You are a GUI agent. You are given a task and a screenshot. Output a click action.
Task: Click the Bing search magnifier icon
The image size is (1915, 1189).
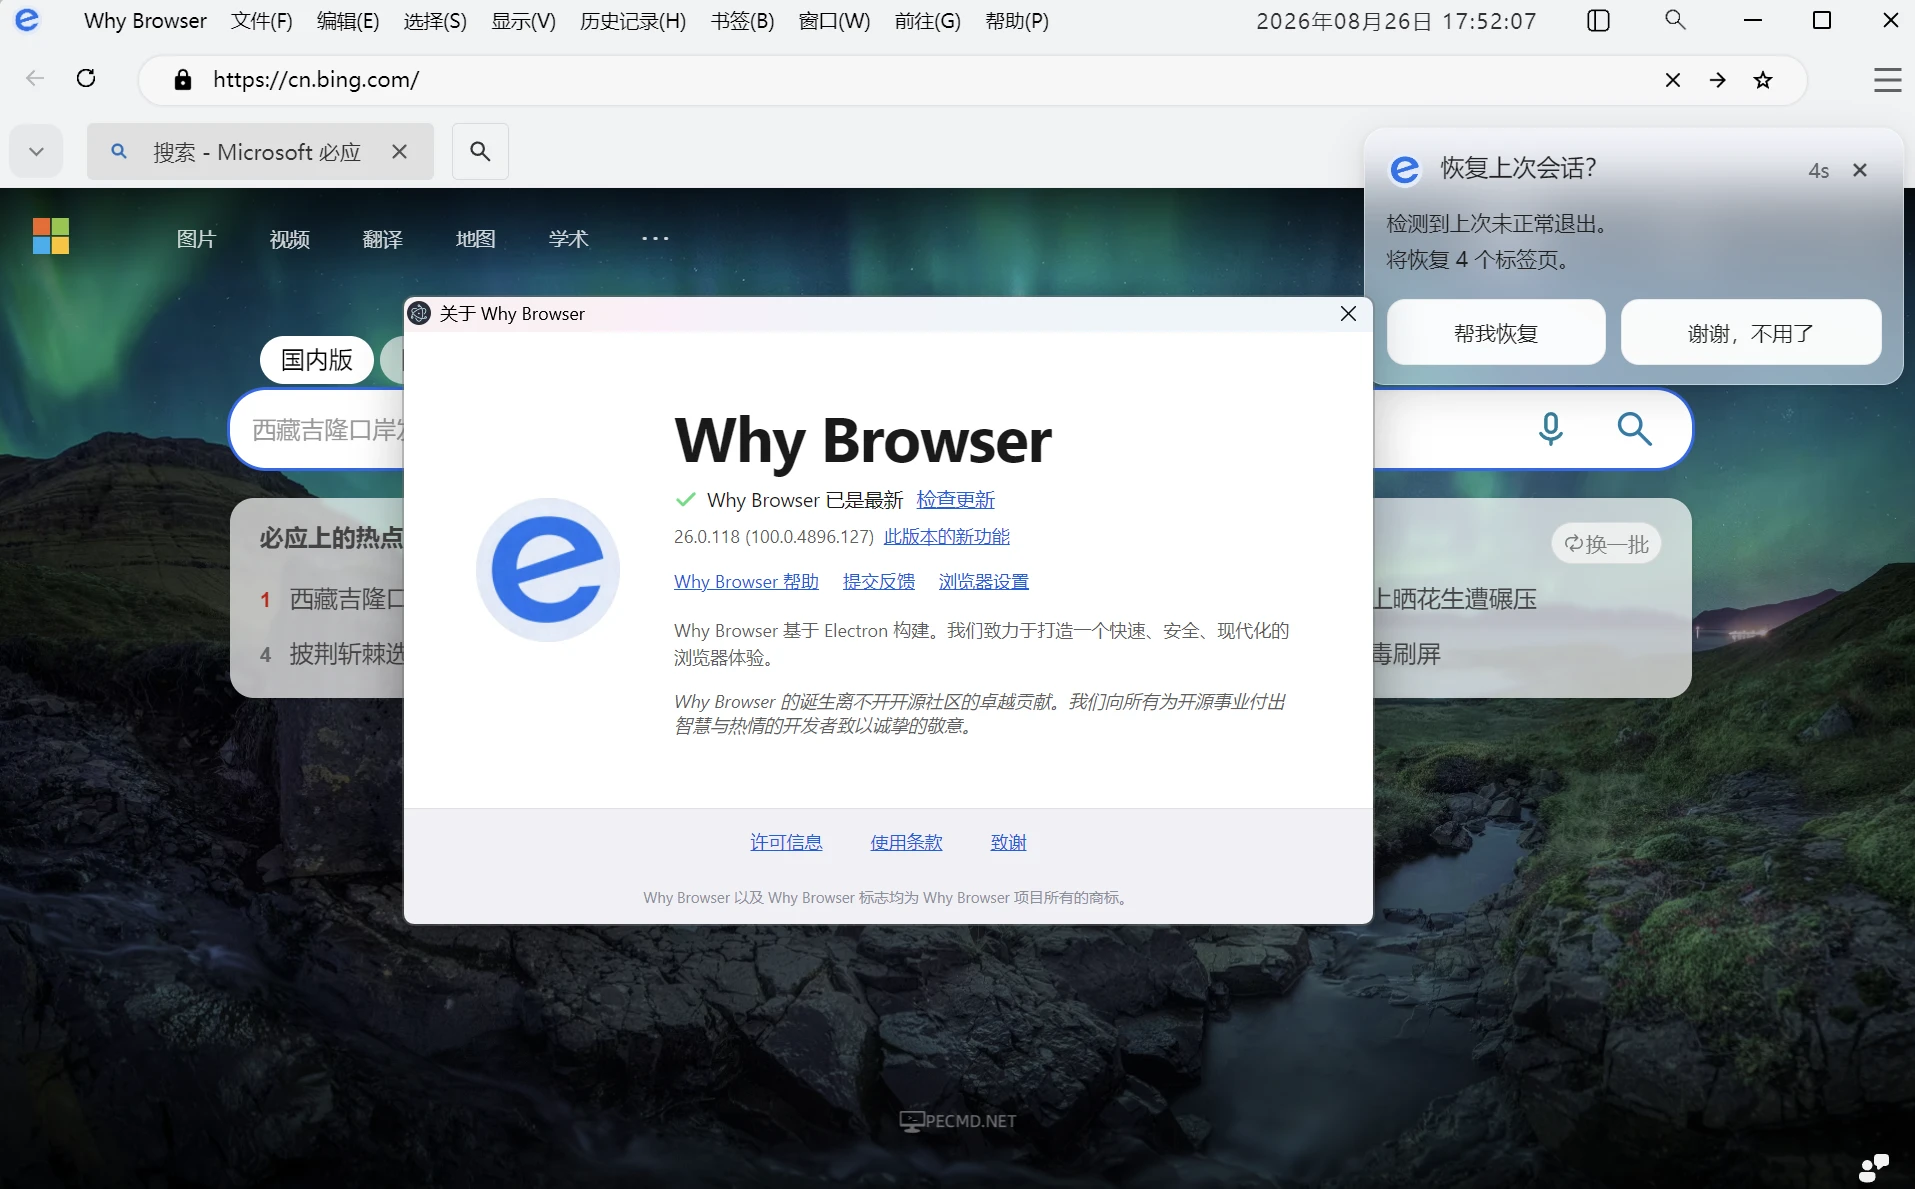pyautogui.click(x=1634, y=429)
